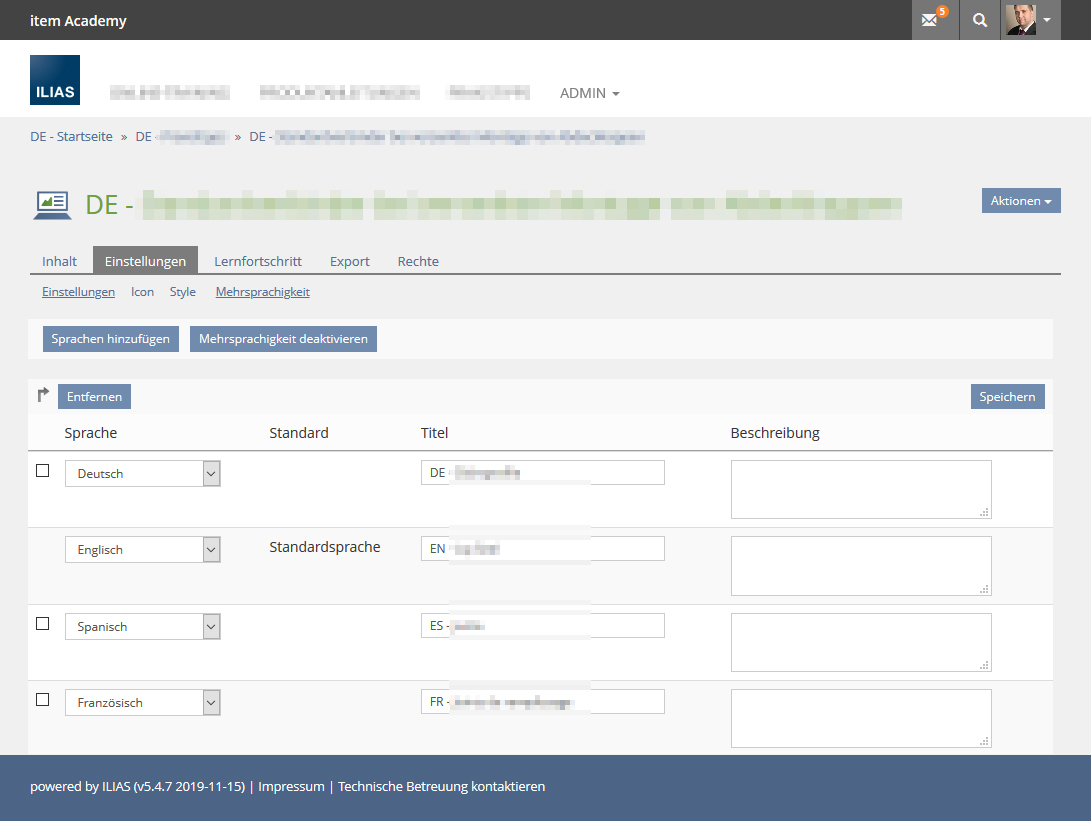Click the ILIAS logo
Image resolution: width=1091 pixels, height=821 pixels.
[x=55, y=80]
